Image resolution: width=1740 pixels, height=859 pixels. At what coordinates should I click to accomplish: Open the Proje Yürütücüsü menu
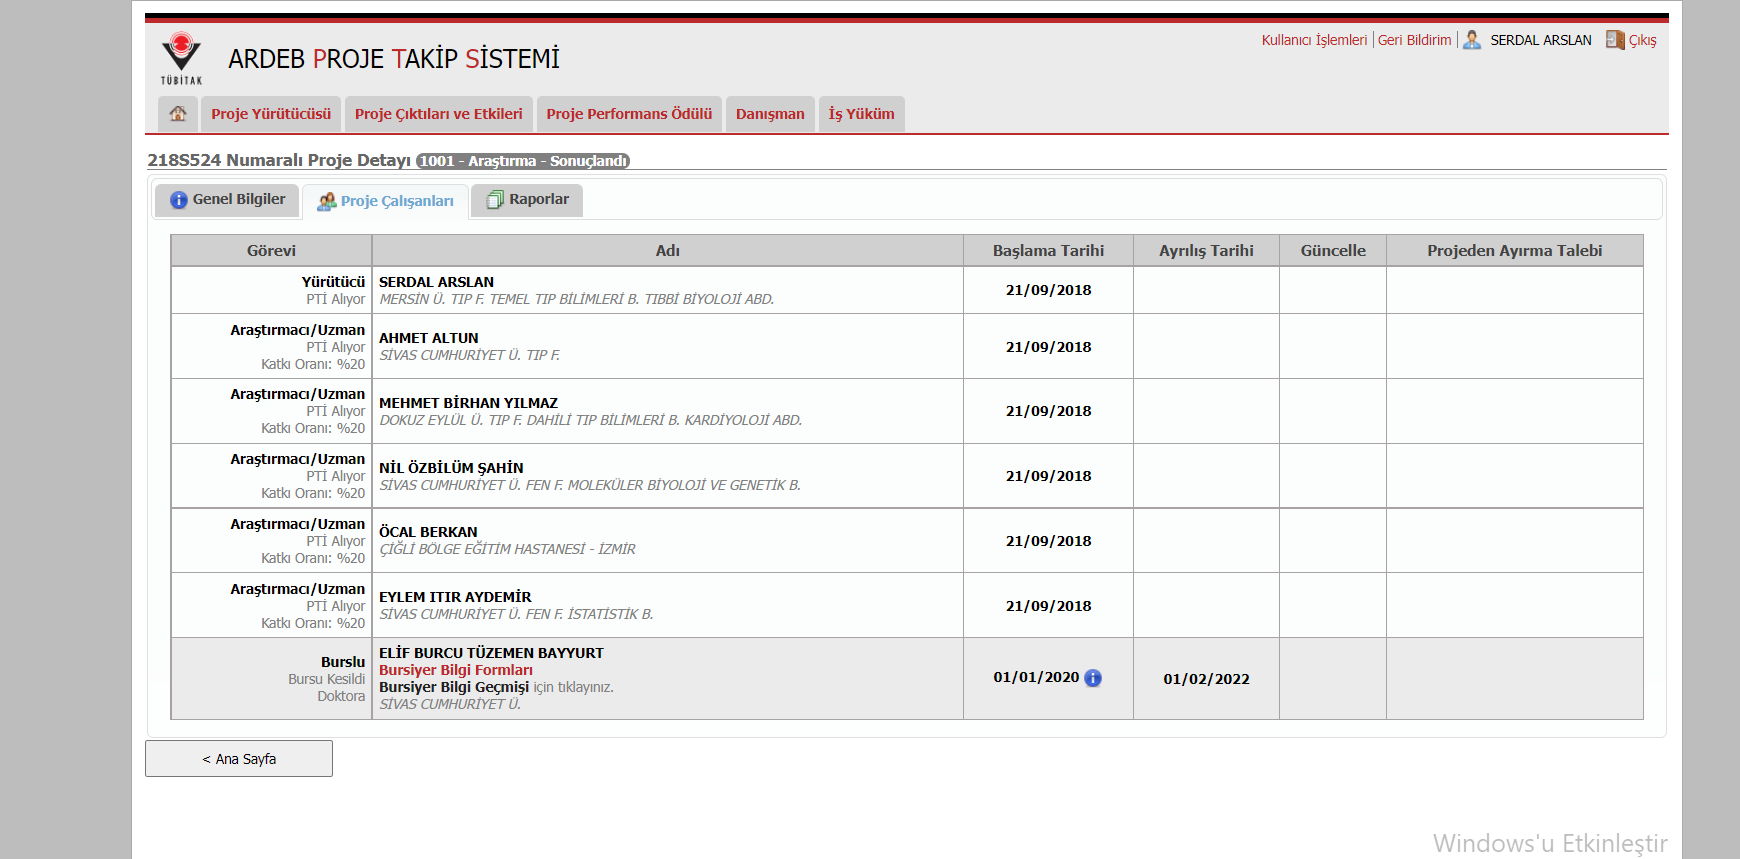pyautogui.click(x=271, y=114)
